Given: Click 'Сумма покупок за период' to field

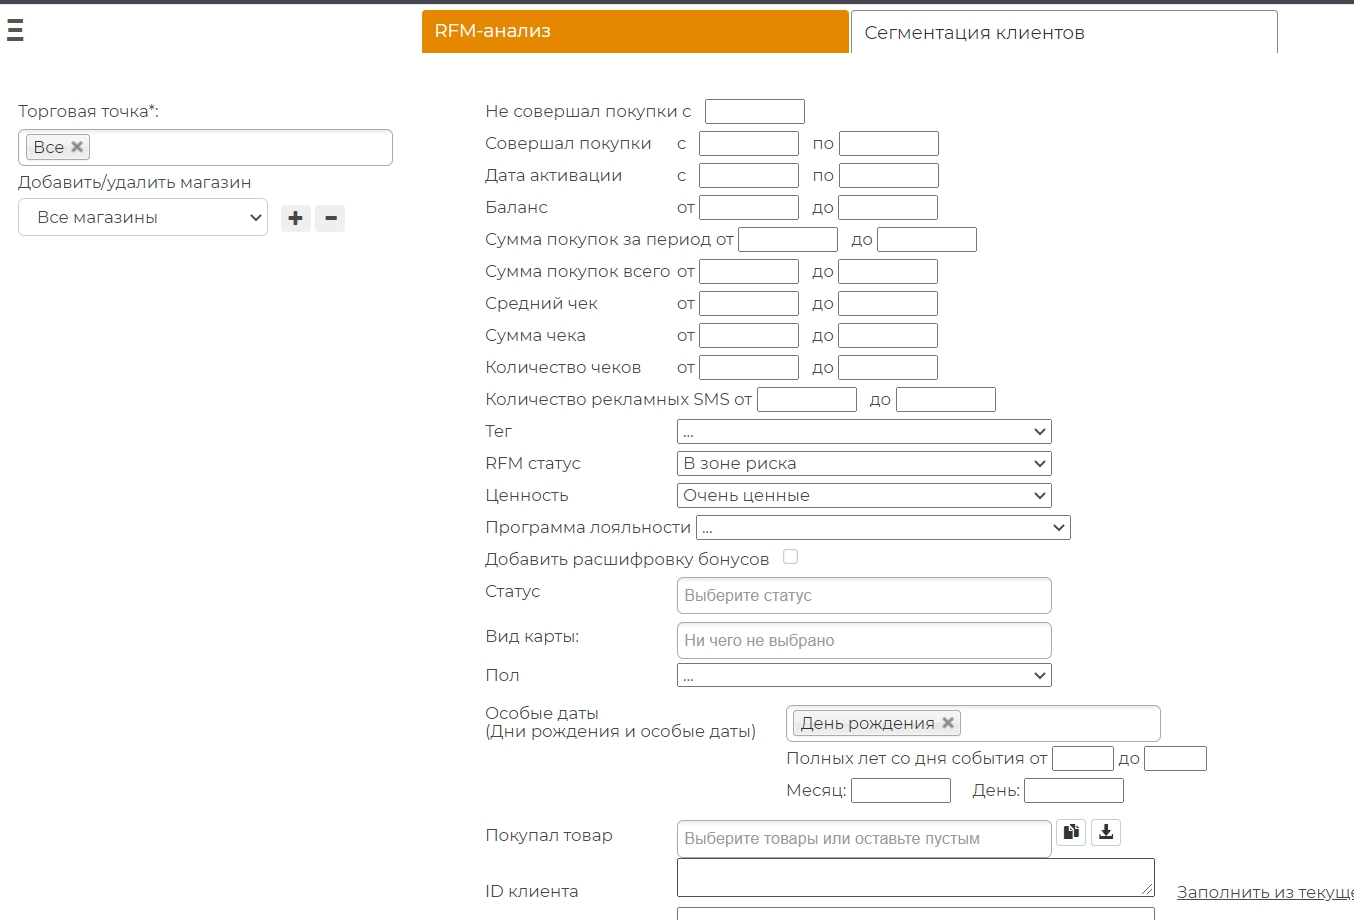Looking at the screenshot, I should pos(927,240).
